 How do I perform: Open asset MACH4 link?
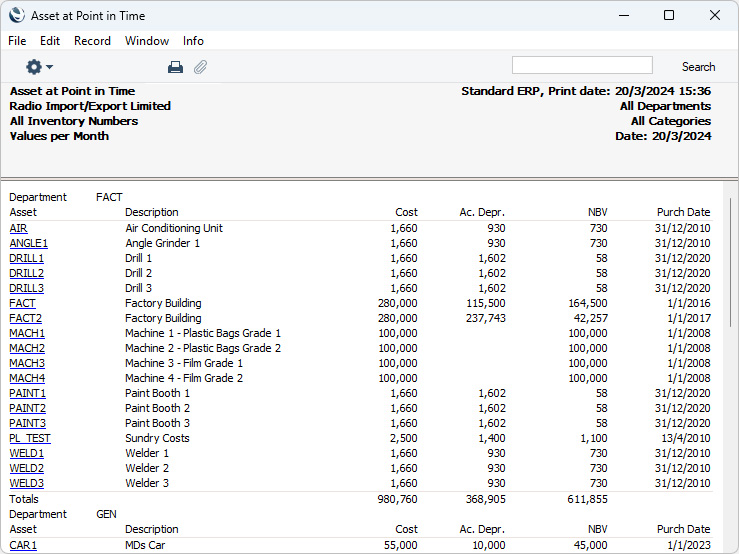pyautogui.click(x=27, y=378)
